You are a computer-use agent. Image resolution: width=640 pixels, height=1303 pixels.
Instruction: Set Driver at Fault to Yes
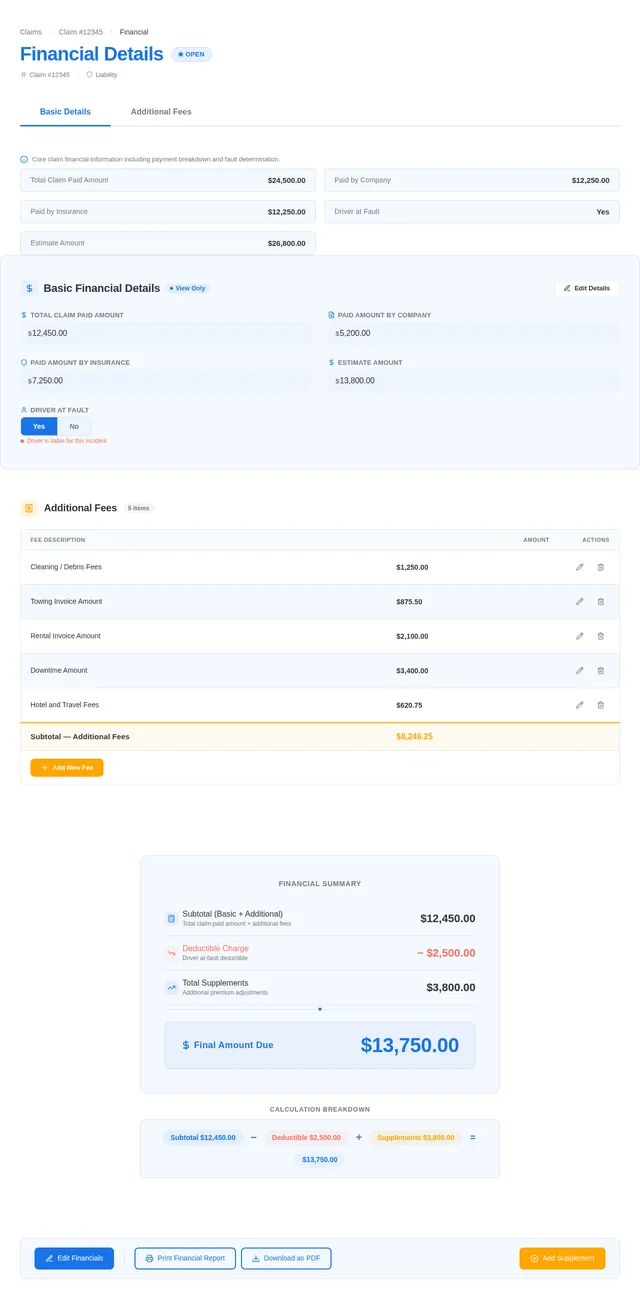(x=39, y=426)
